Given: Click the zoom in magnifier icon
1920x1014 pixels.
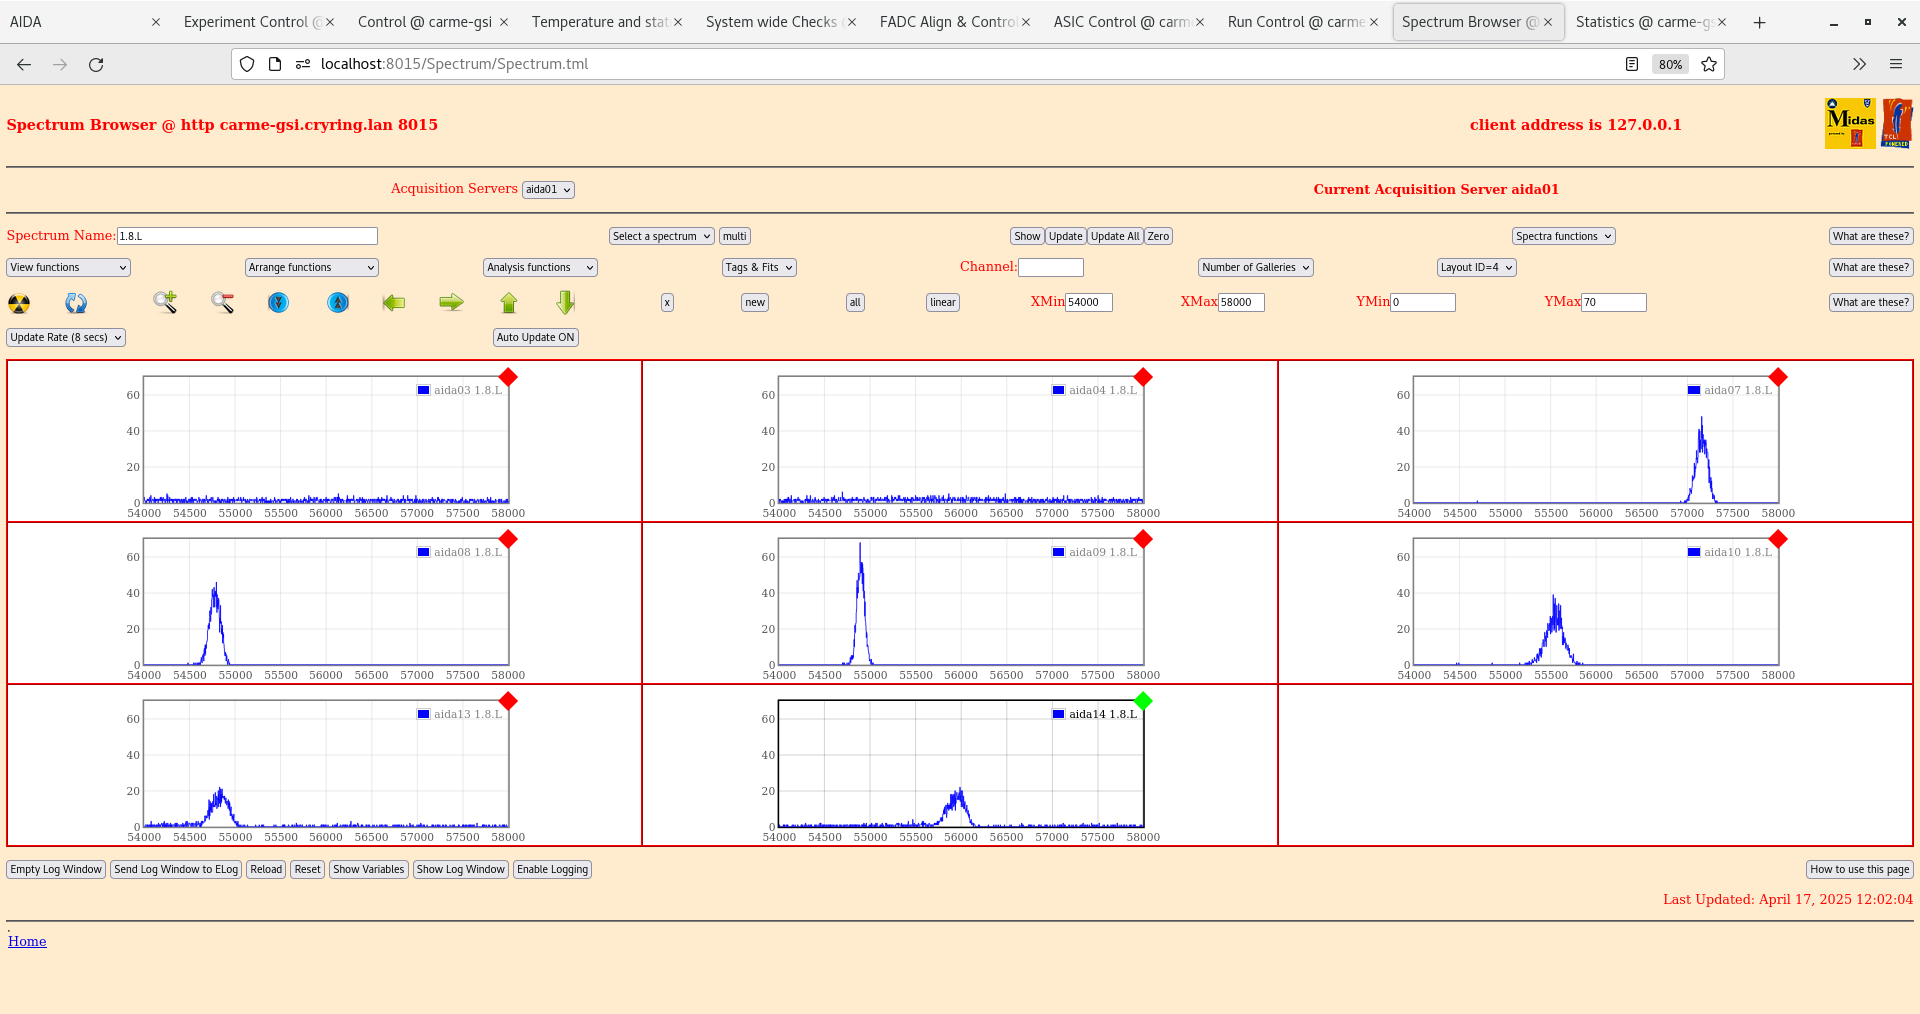Looking at the screenshot, I should (x=165, y=302).
